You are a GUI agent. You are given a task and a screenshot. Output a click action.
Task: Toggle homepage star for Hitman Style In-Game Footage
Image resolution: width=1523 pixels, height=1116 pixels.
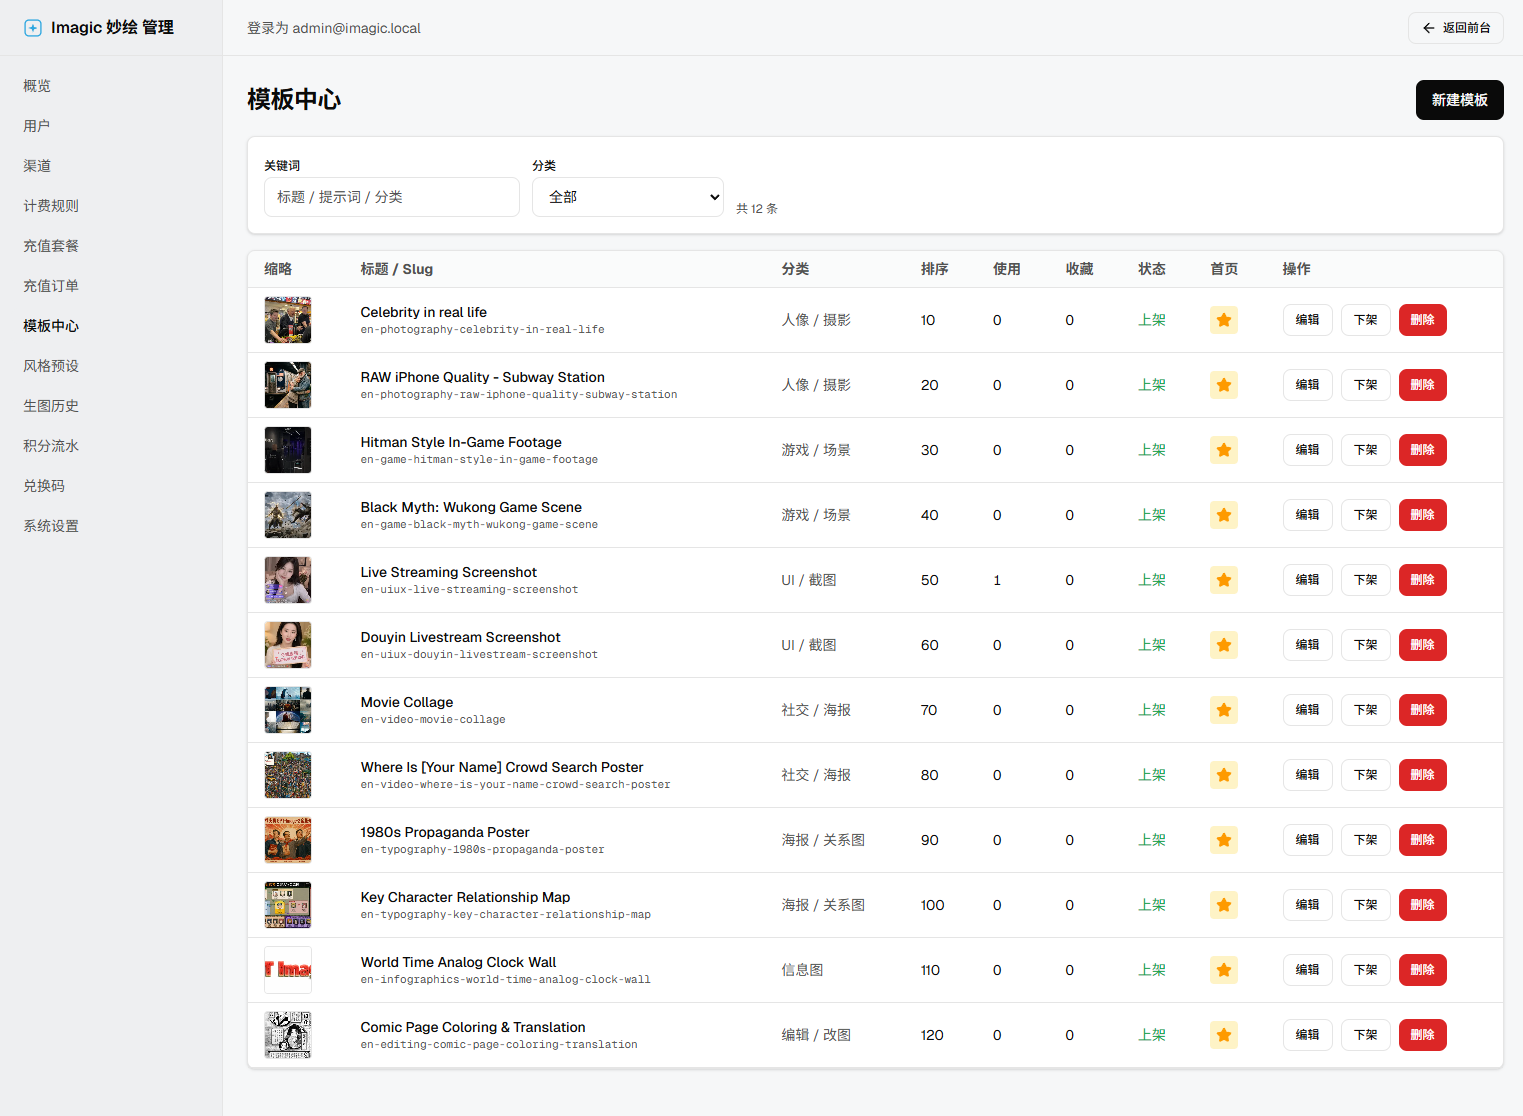pos(1223,450)
